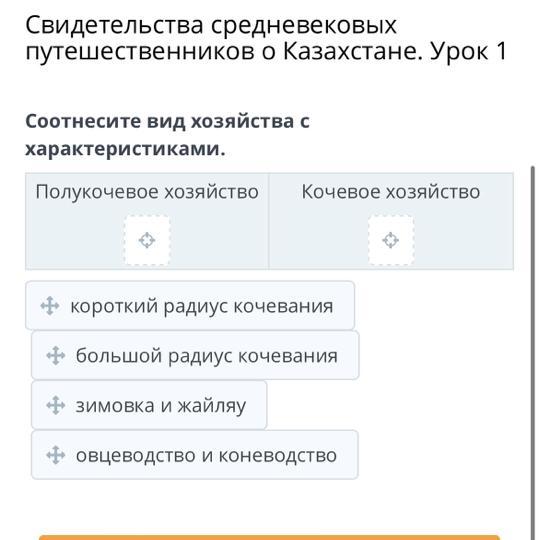Click move icon on короткий радиус кочевания
The image size is (539, 540).
tap(50, 305)
